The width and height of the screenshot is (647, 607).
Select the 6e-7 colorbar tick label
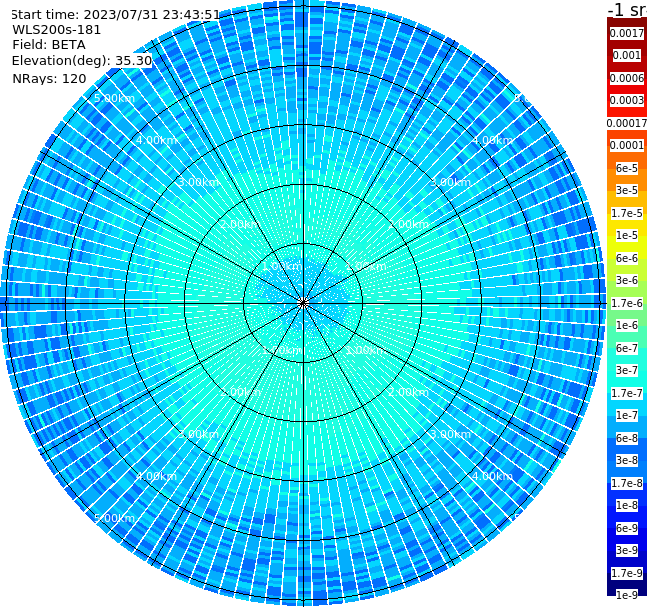pyautogui.click(x=627, y=348)
